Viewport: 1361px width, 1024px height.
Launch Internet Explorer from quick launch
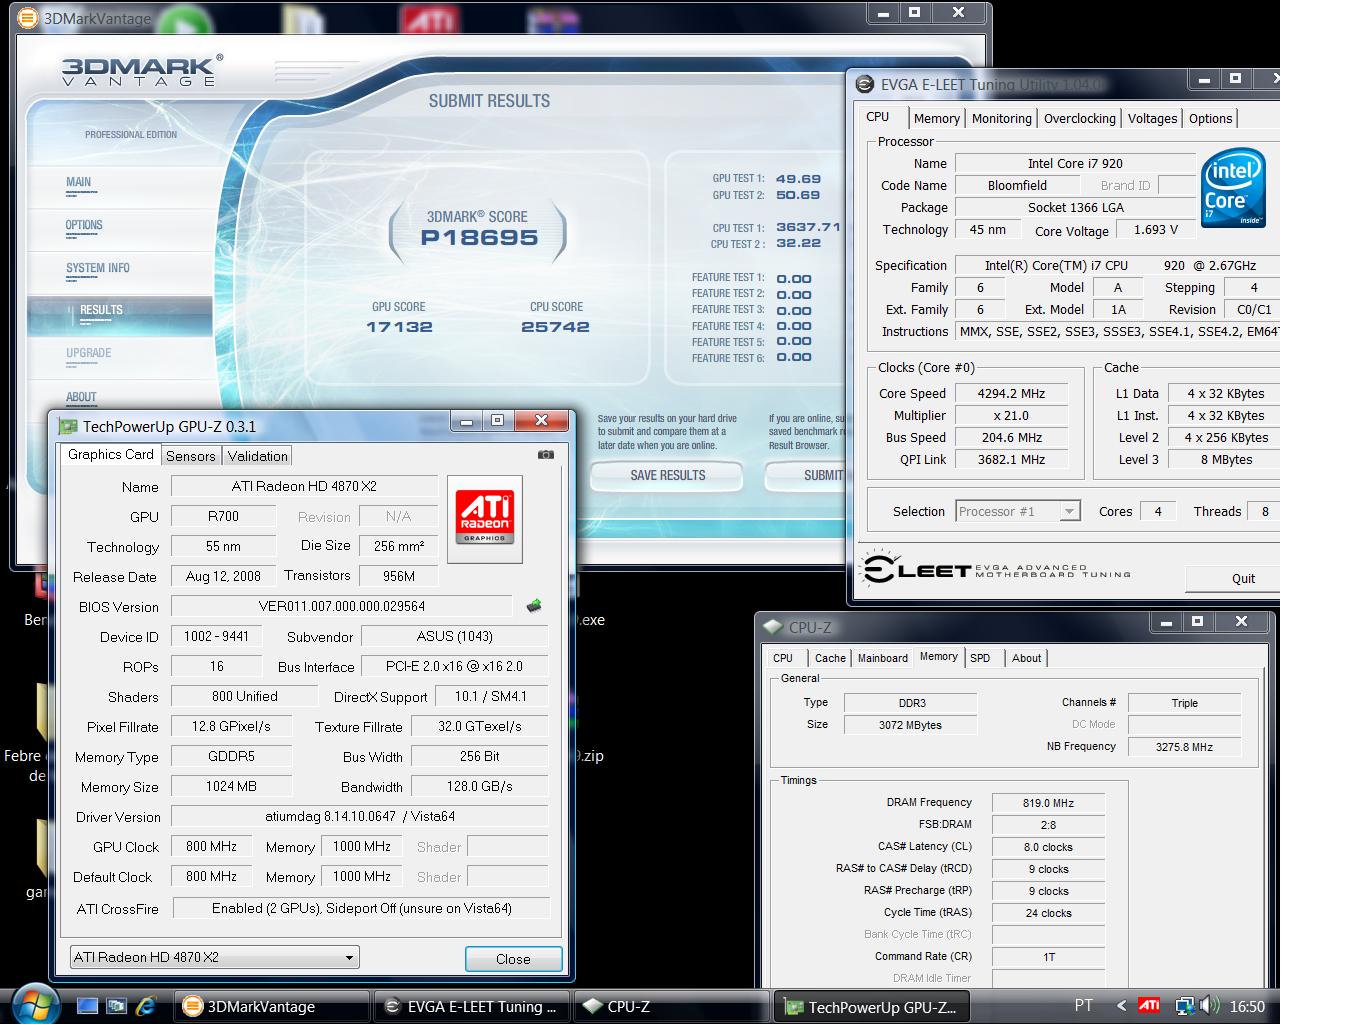coord(146,1005)
